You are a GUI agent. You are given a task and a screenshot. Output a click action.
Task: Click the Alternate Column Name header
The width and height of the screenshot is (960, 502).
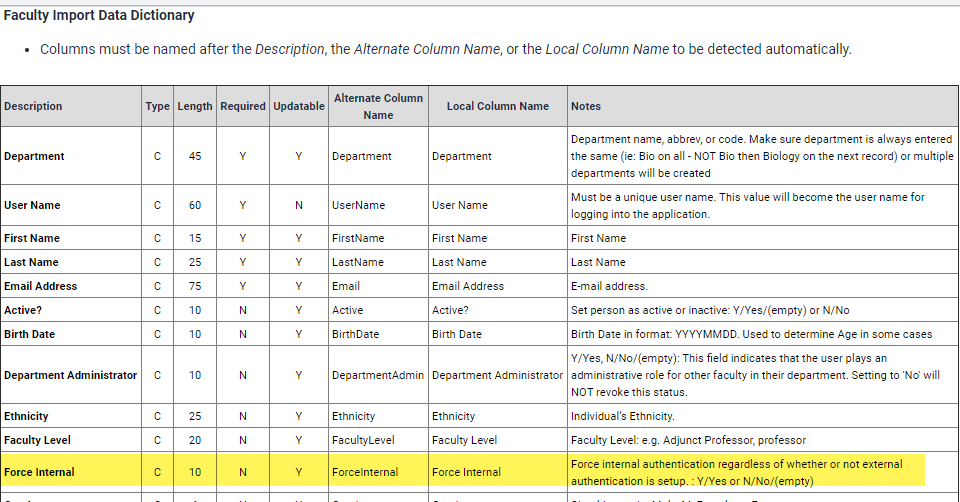tap(378, 106)
